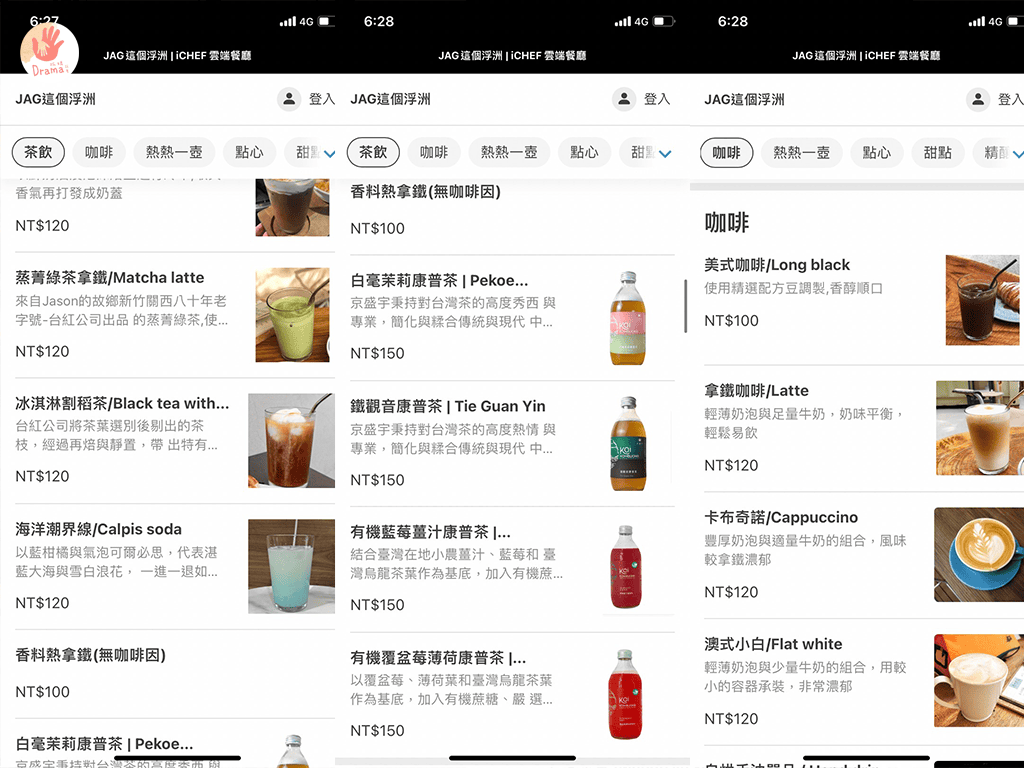Select the 咖啡 tab in middle screen
This screenshot has height=768, width=1024.
click(x=434, y=152)
